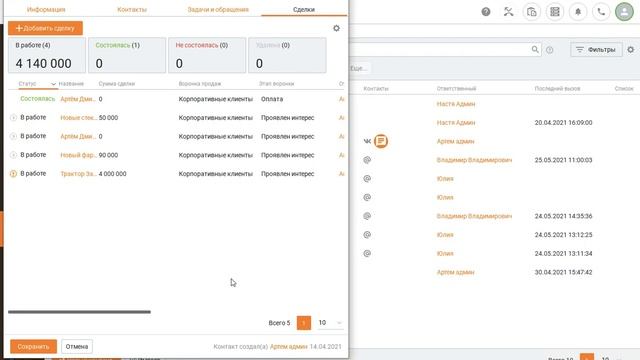Select the Сделки tab

pos(304,9)
